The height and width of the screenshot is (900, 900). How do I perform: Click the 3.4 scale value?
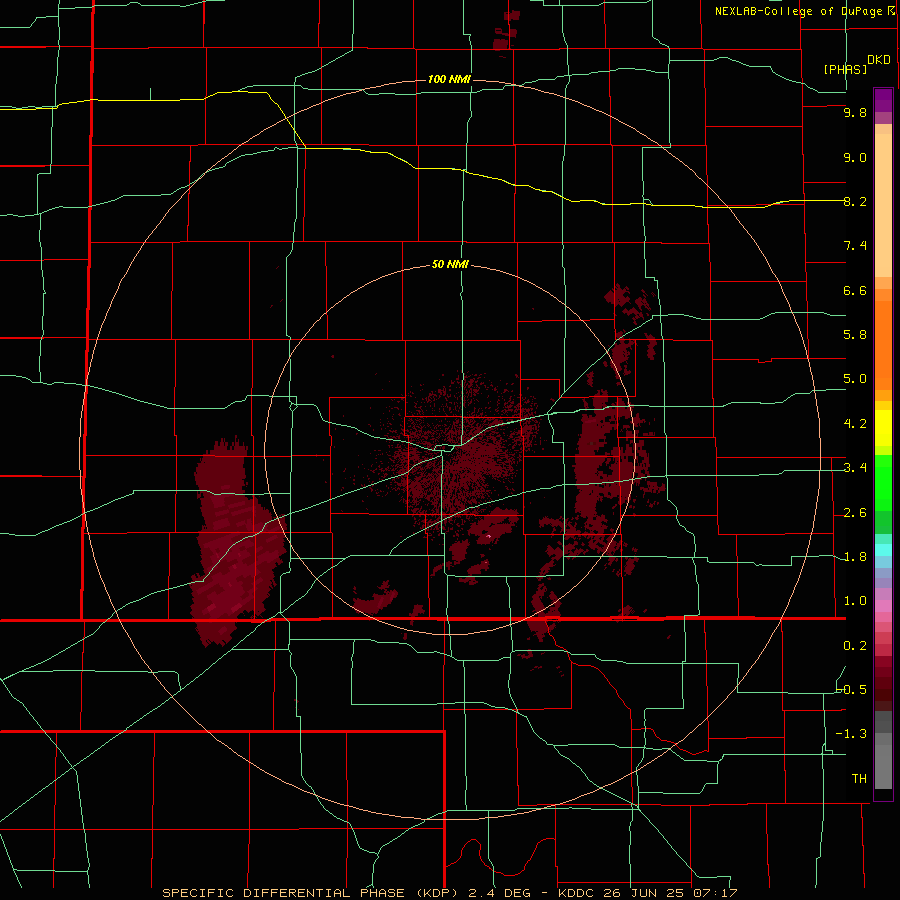[855, 468]
